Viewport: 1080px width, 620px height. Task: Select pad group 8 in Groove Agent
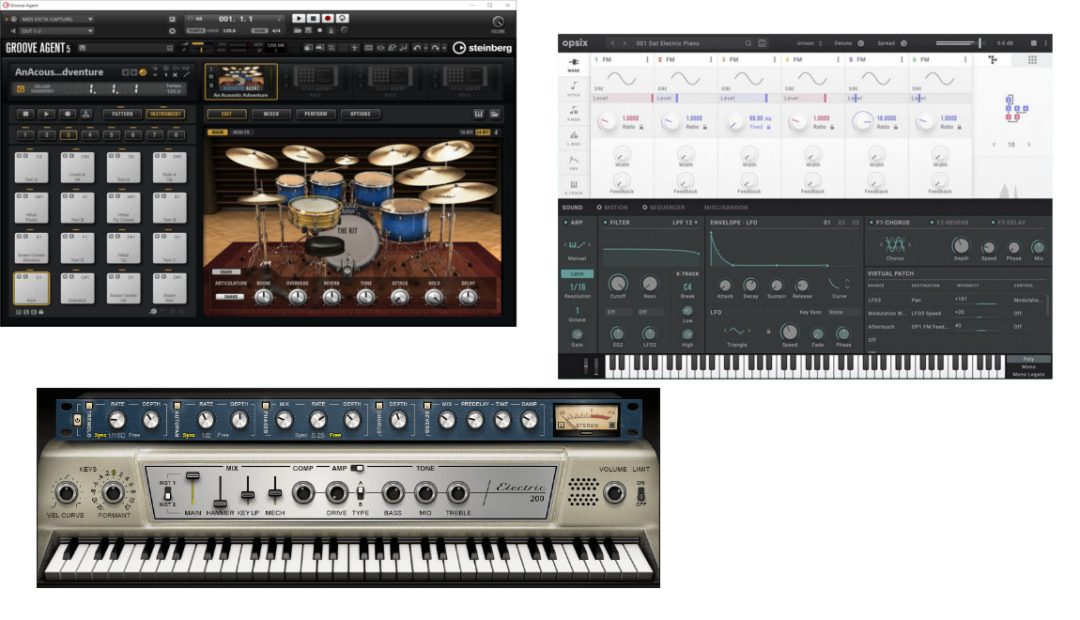[x=176, y=134]
